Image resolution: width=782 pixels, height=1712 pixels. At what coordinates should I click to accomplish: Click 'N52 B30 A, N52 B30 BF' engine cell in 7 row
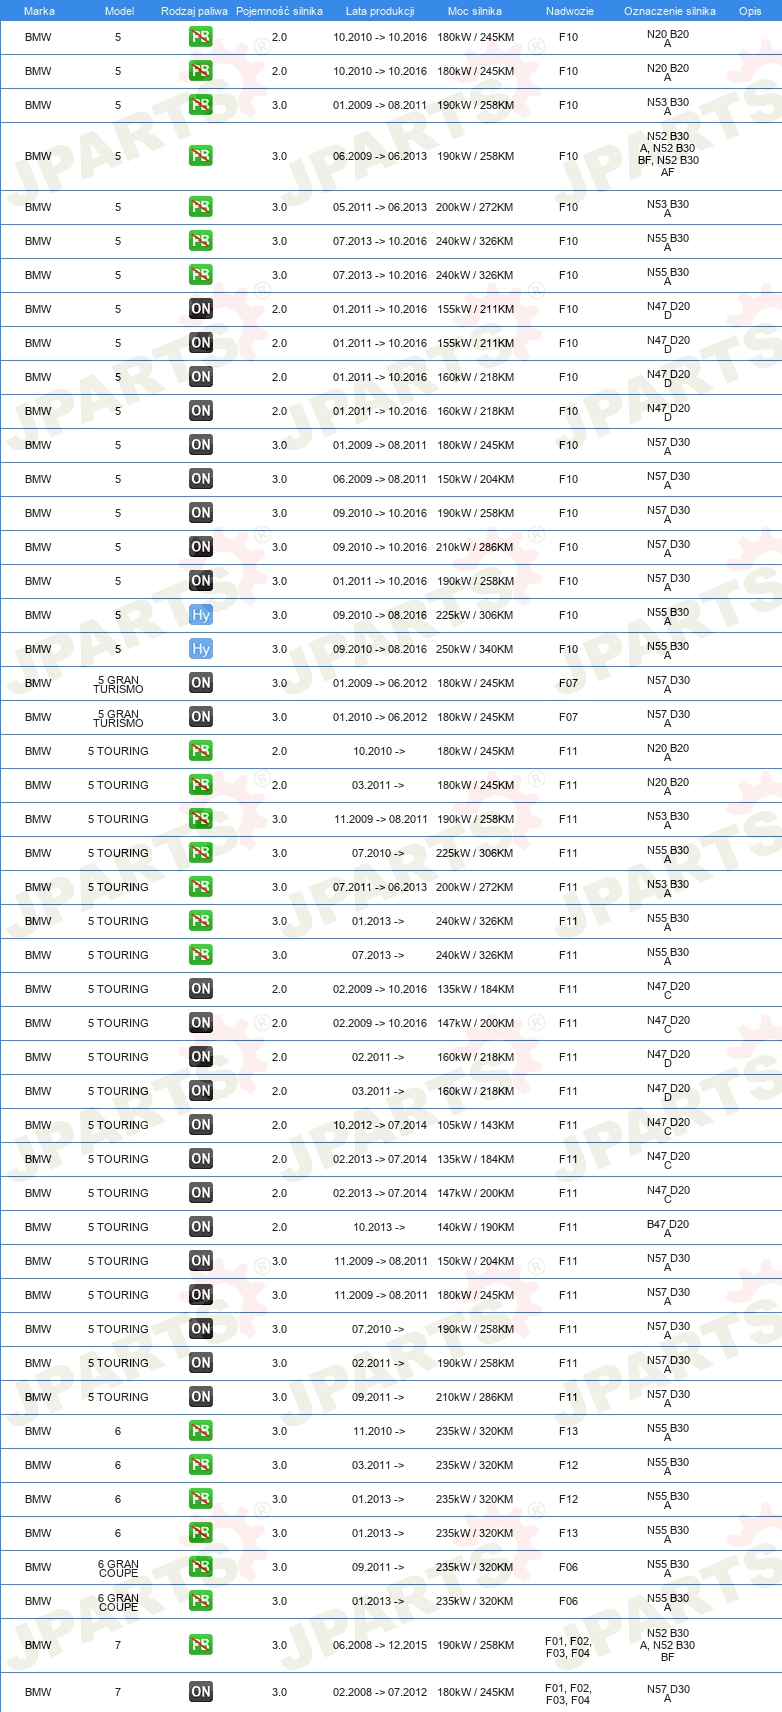tap(668, 1645)
